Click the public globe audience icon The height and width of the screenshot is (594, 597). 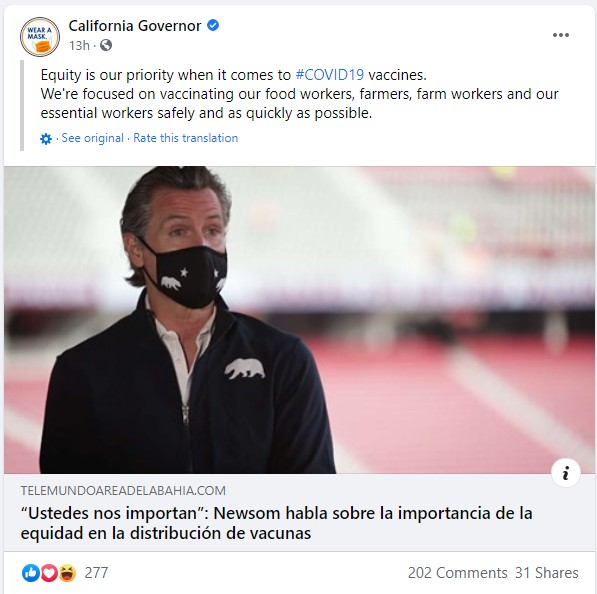coord(106,45)
